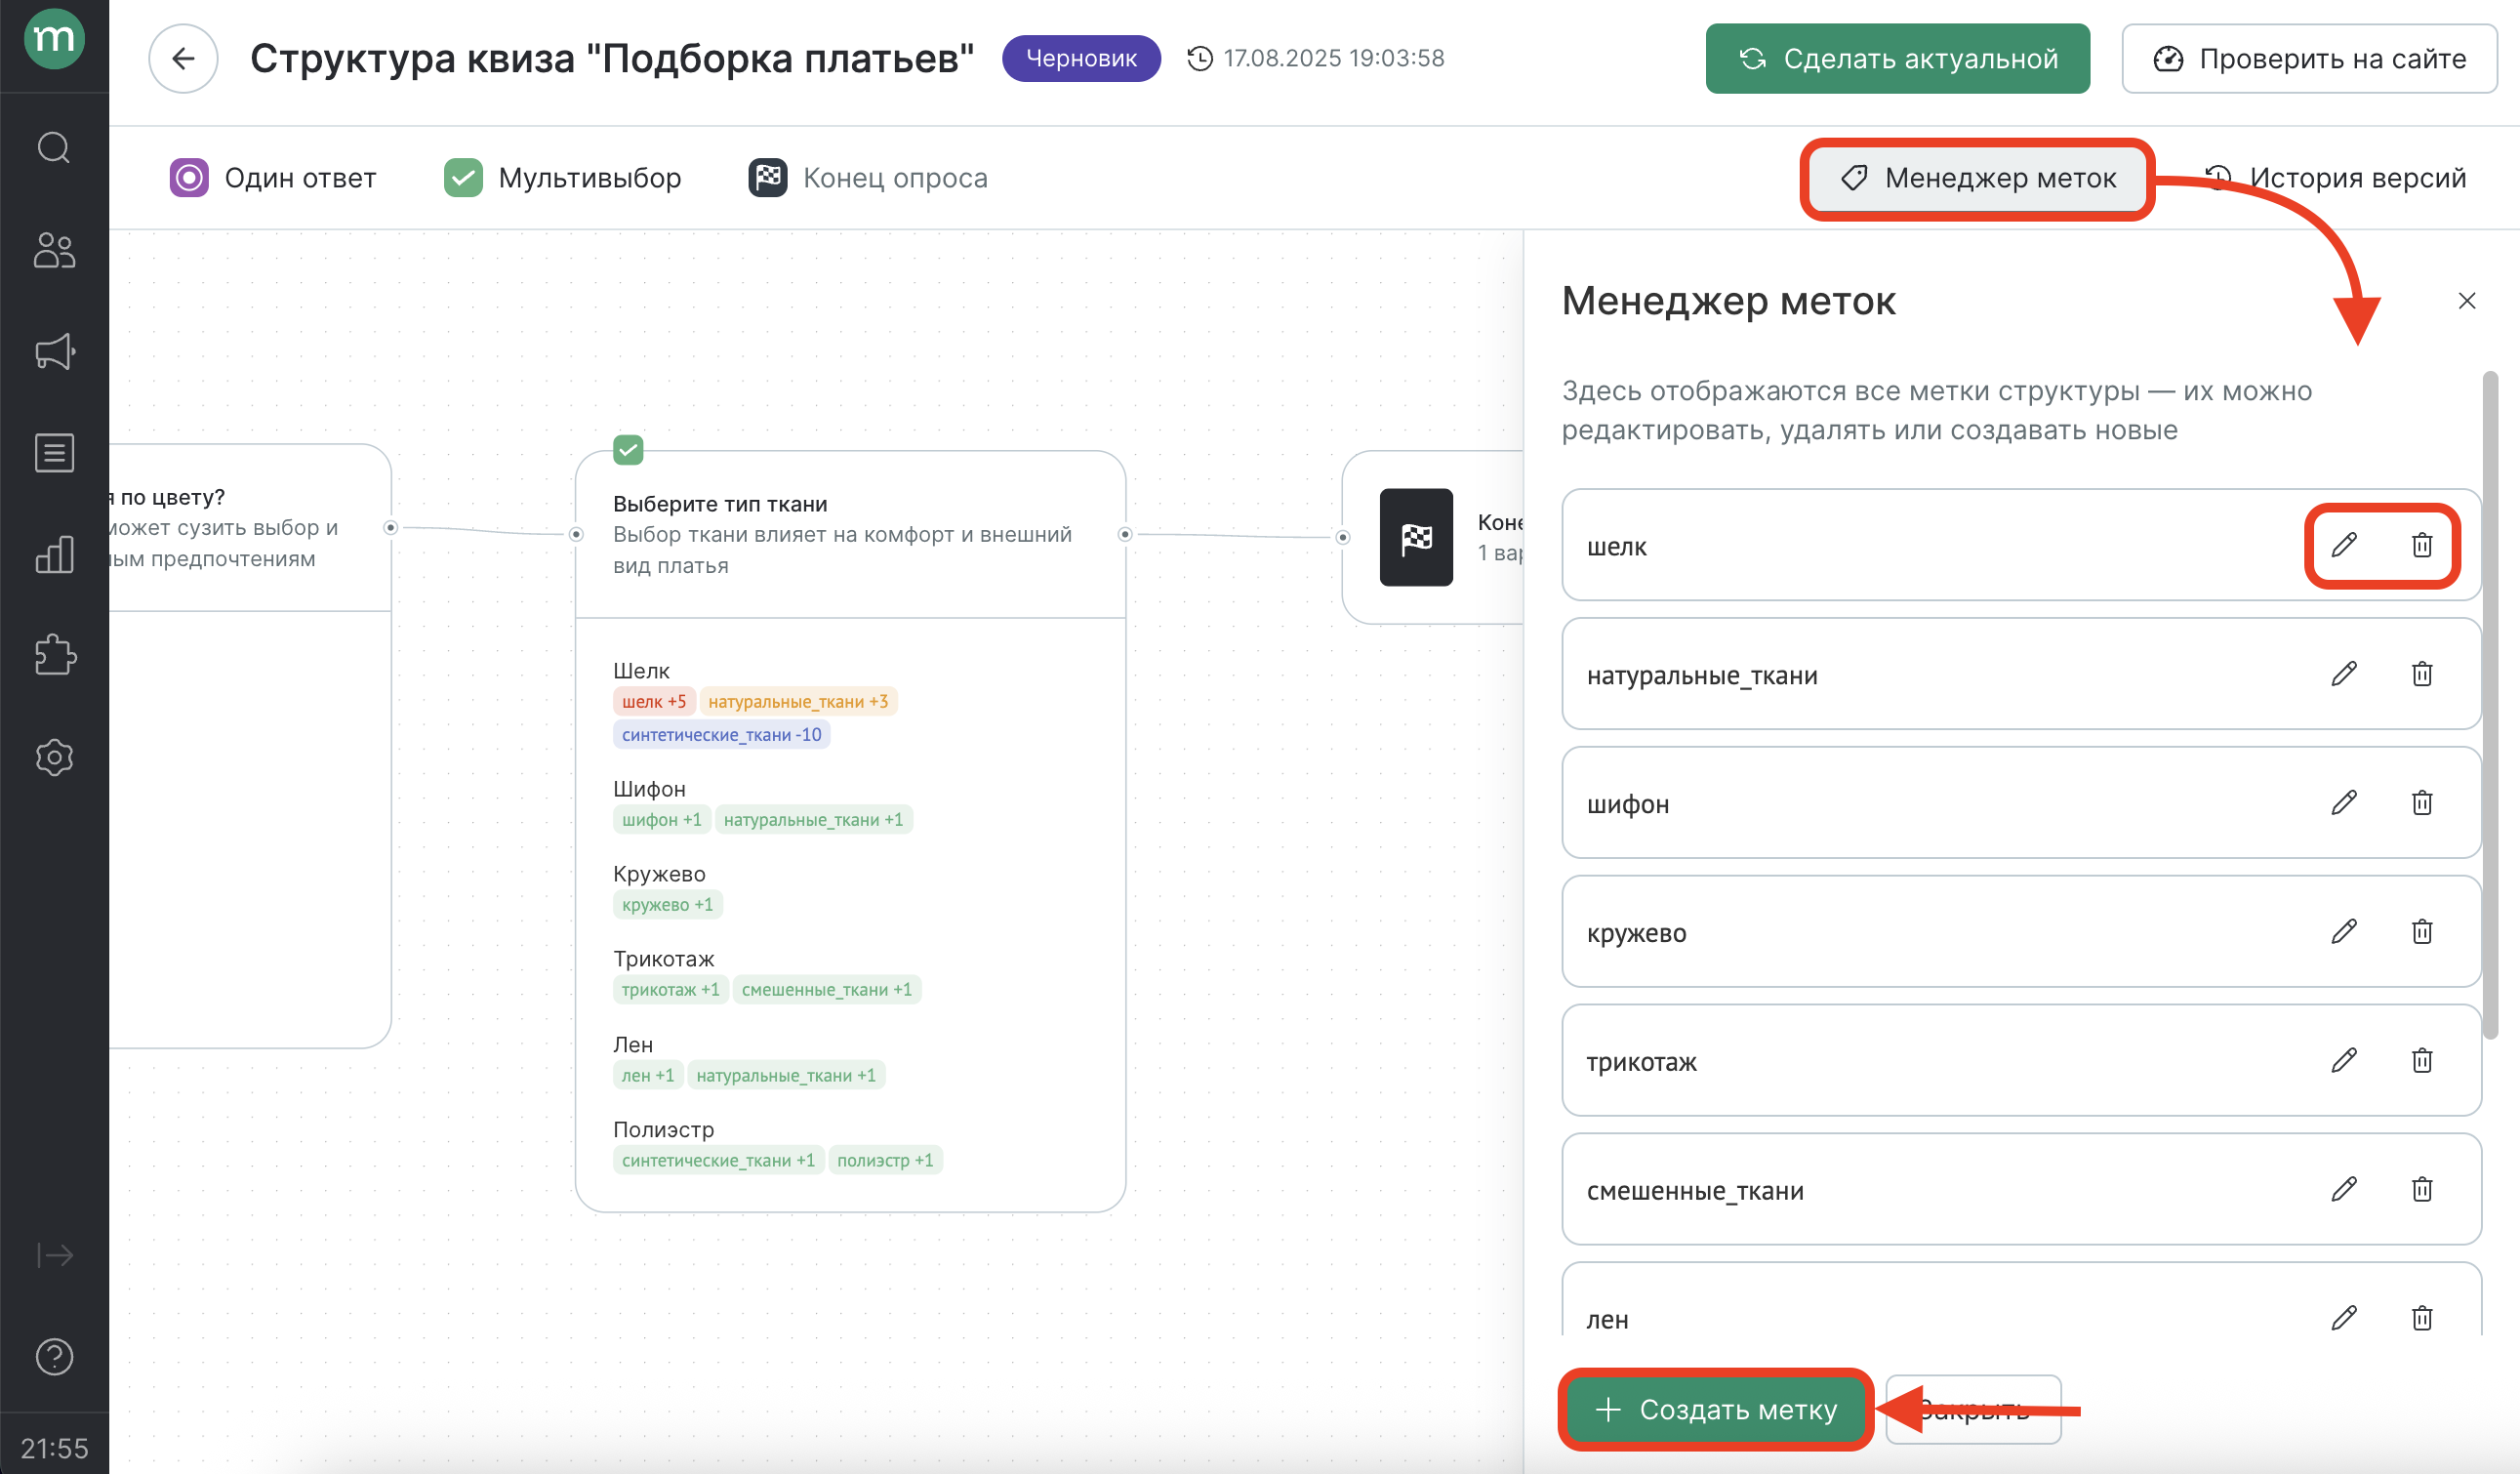Open the bar chart analytics section
Image resolution: width=2520 pixels, height=1474 pixels.
pyautogui.click(x=54, y=554)
